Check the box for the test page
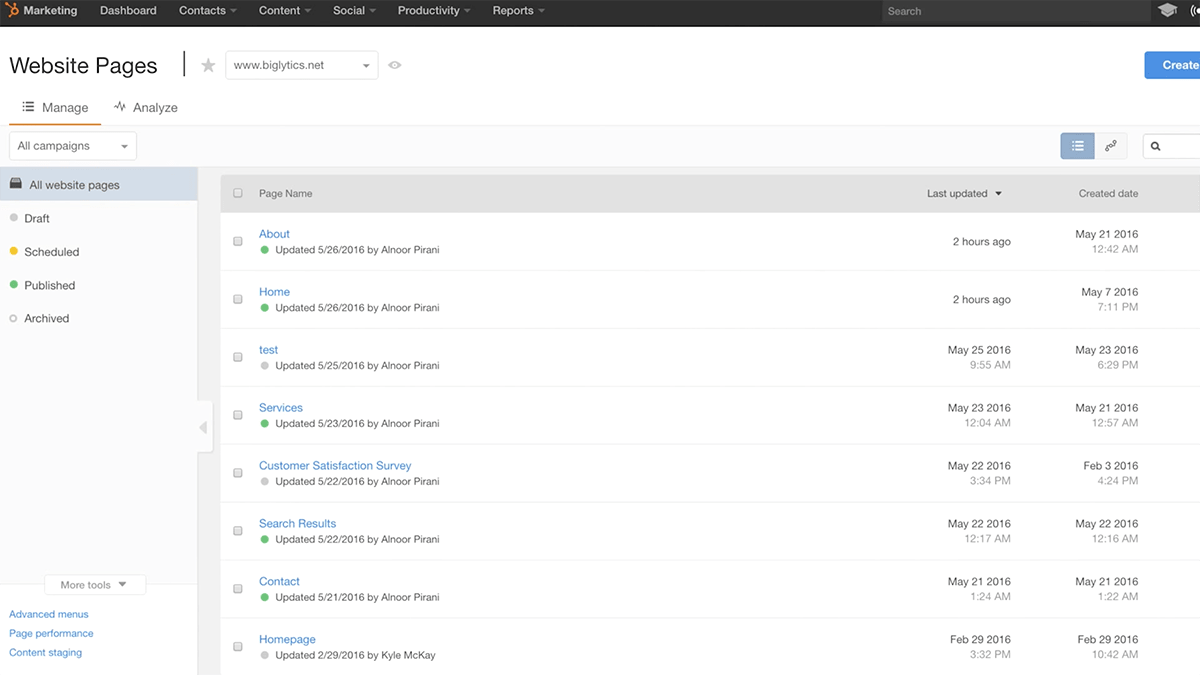 pyautogui.click(x=238, y=357)
